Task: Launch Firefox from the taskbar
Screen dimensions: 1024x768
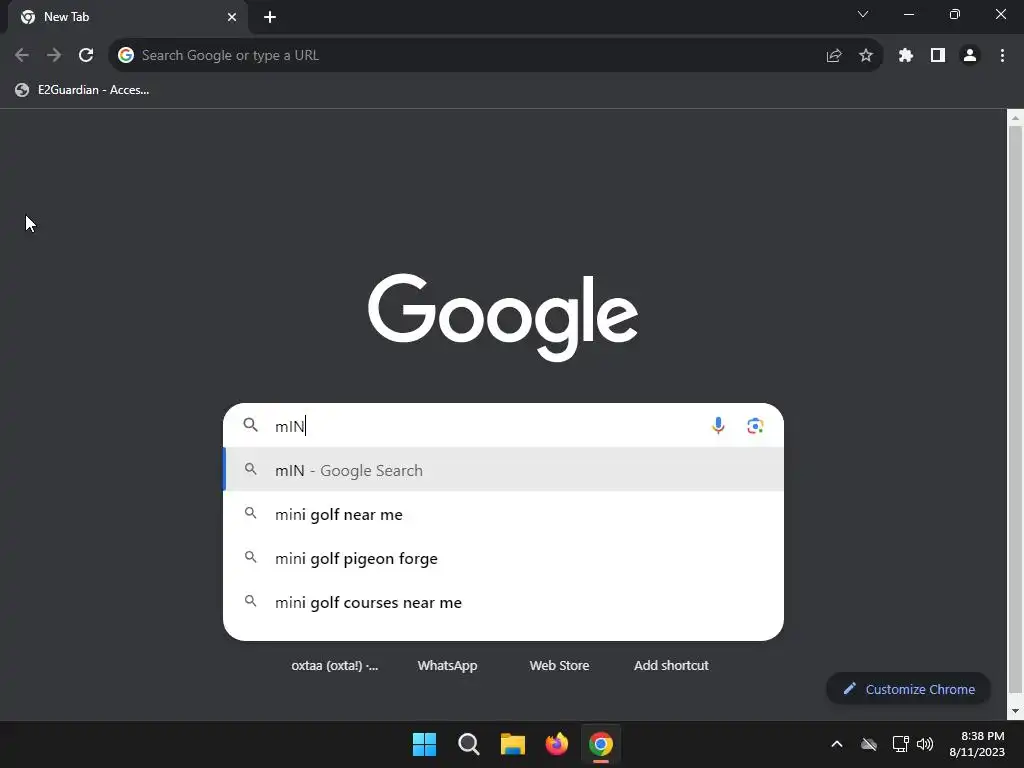Action: click(x=556, y=744)
